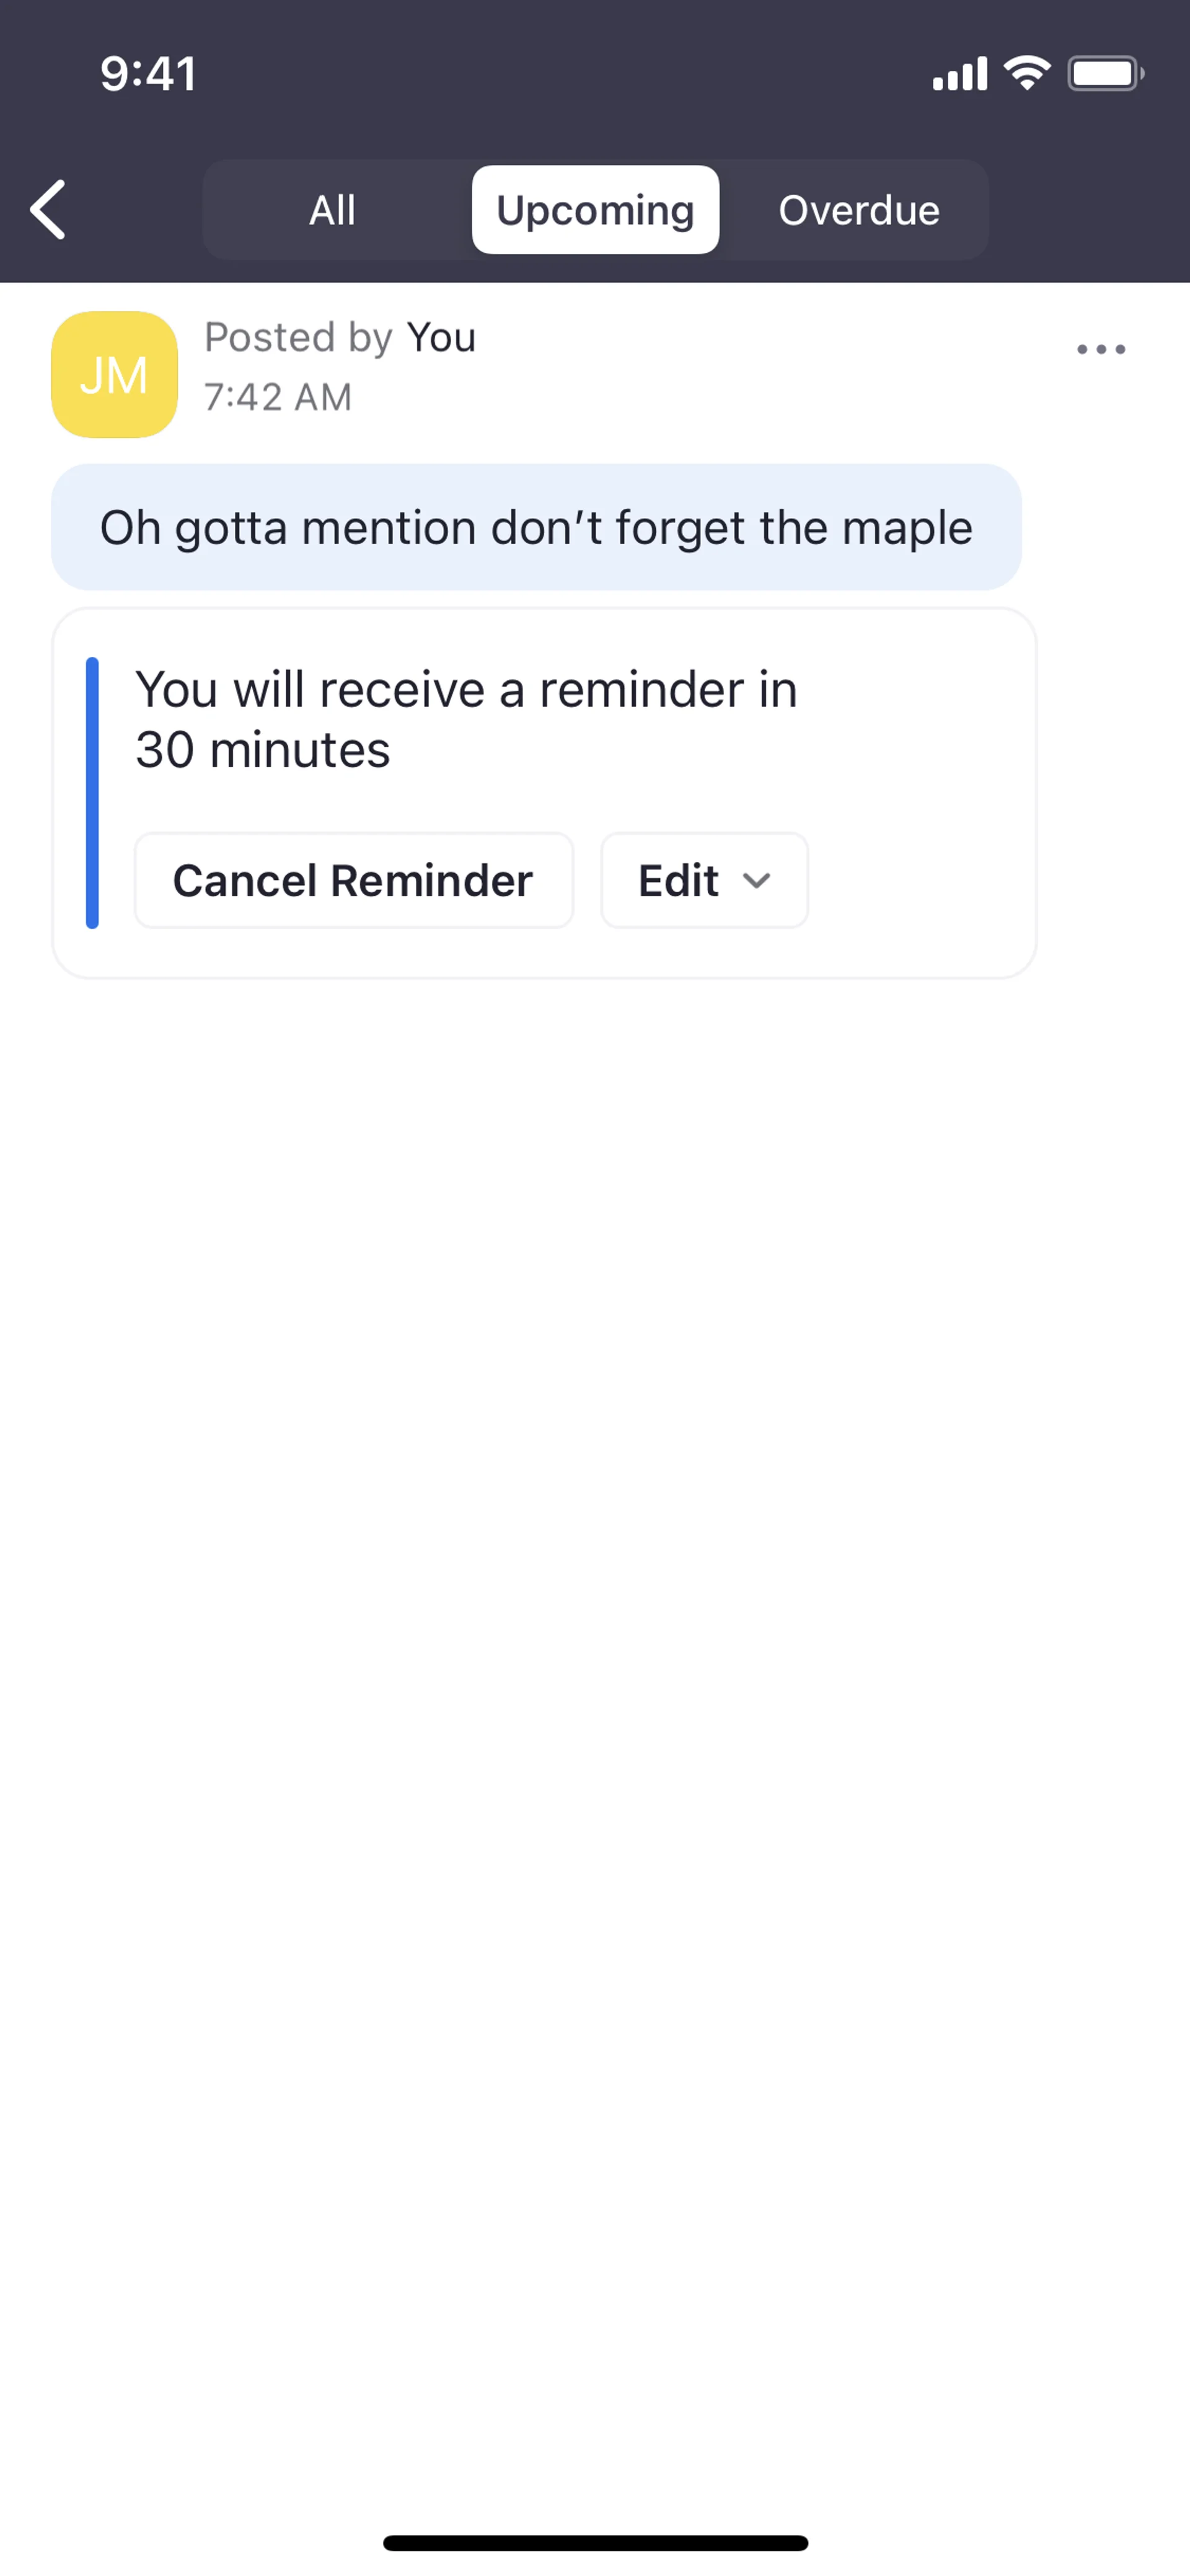Tap the "Posted by" label

click(298, 338)
